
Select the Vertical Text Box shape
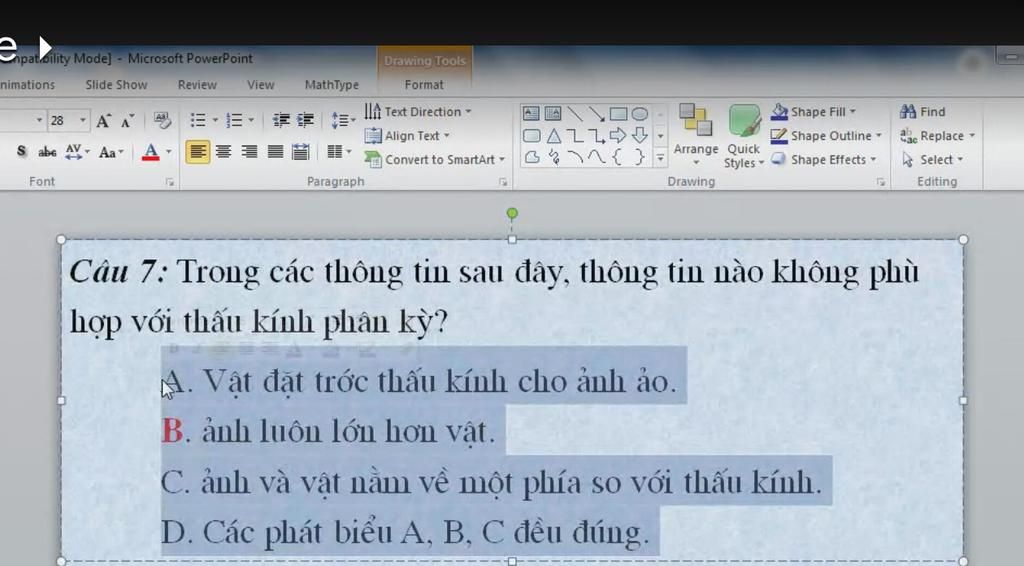click(552, 114)
